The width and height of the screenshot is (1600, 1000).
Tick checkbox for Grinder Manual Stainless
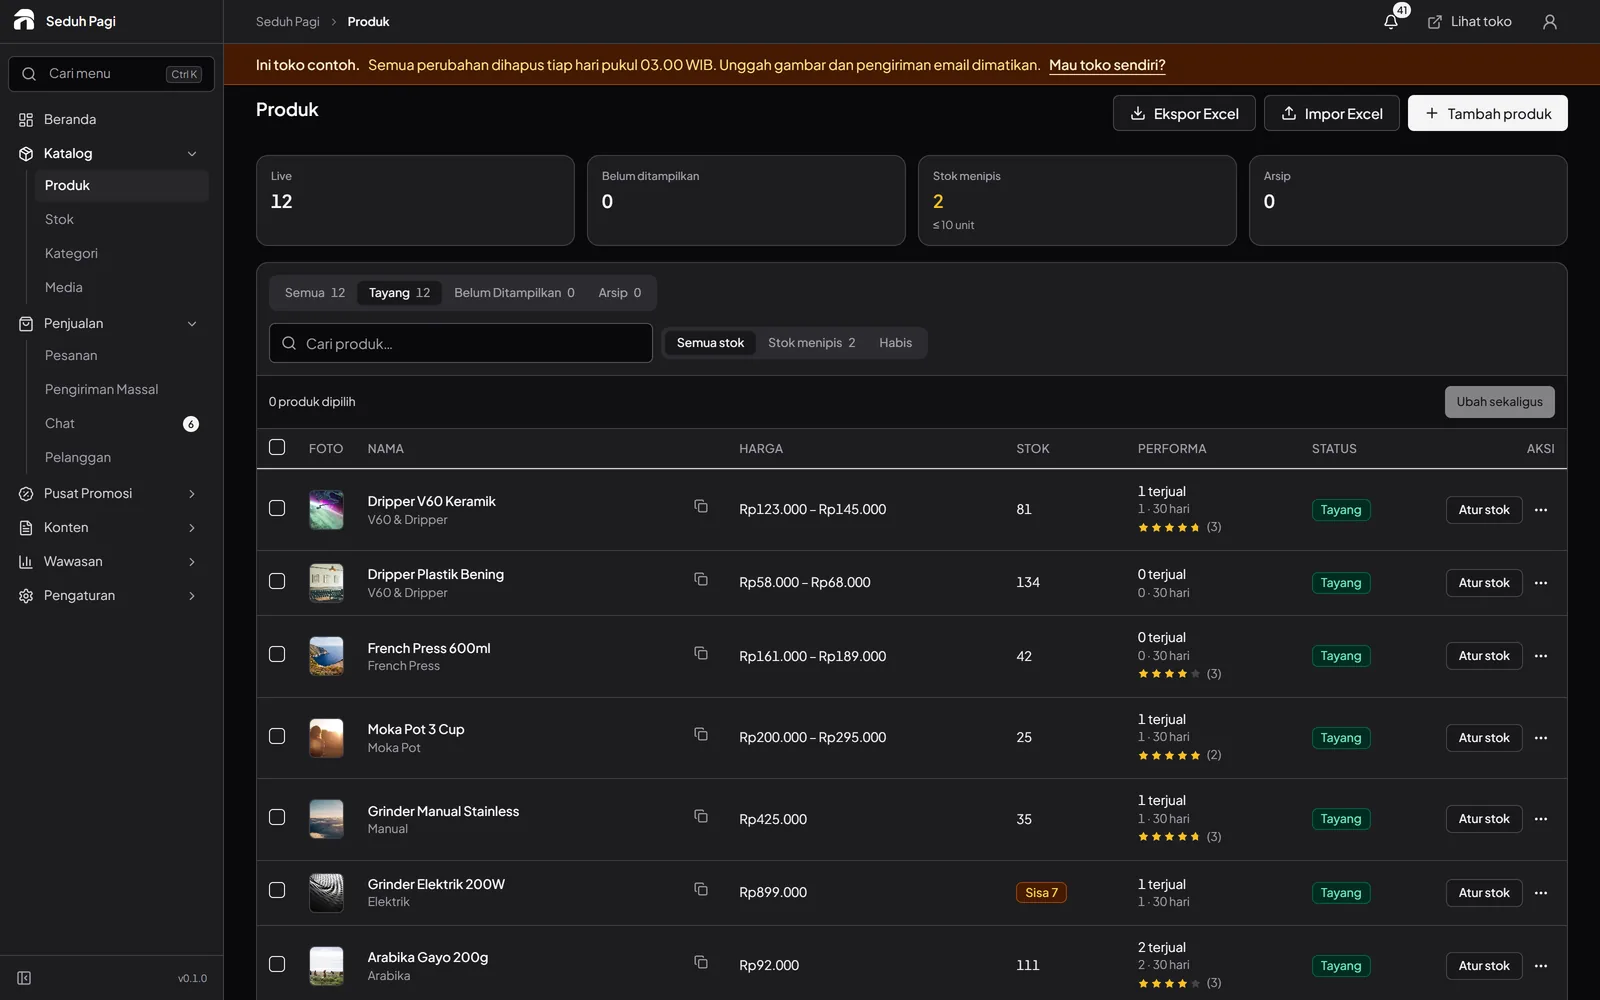[277, 817]
